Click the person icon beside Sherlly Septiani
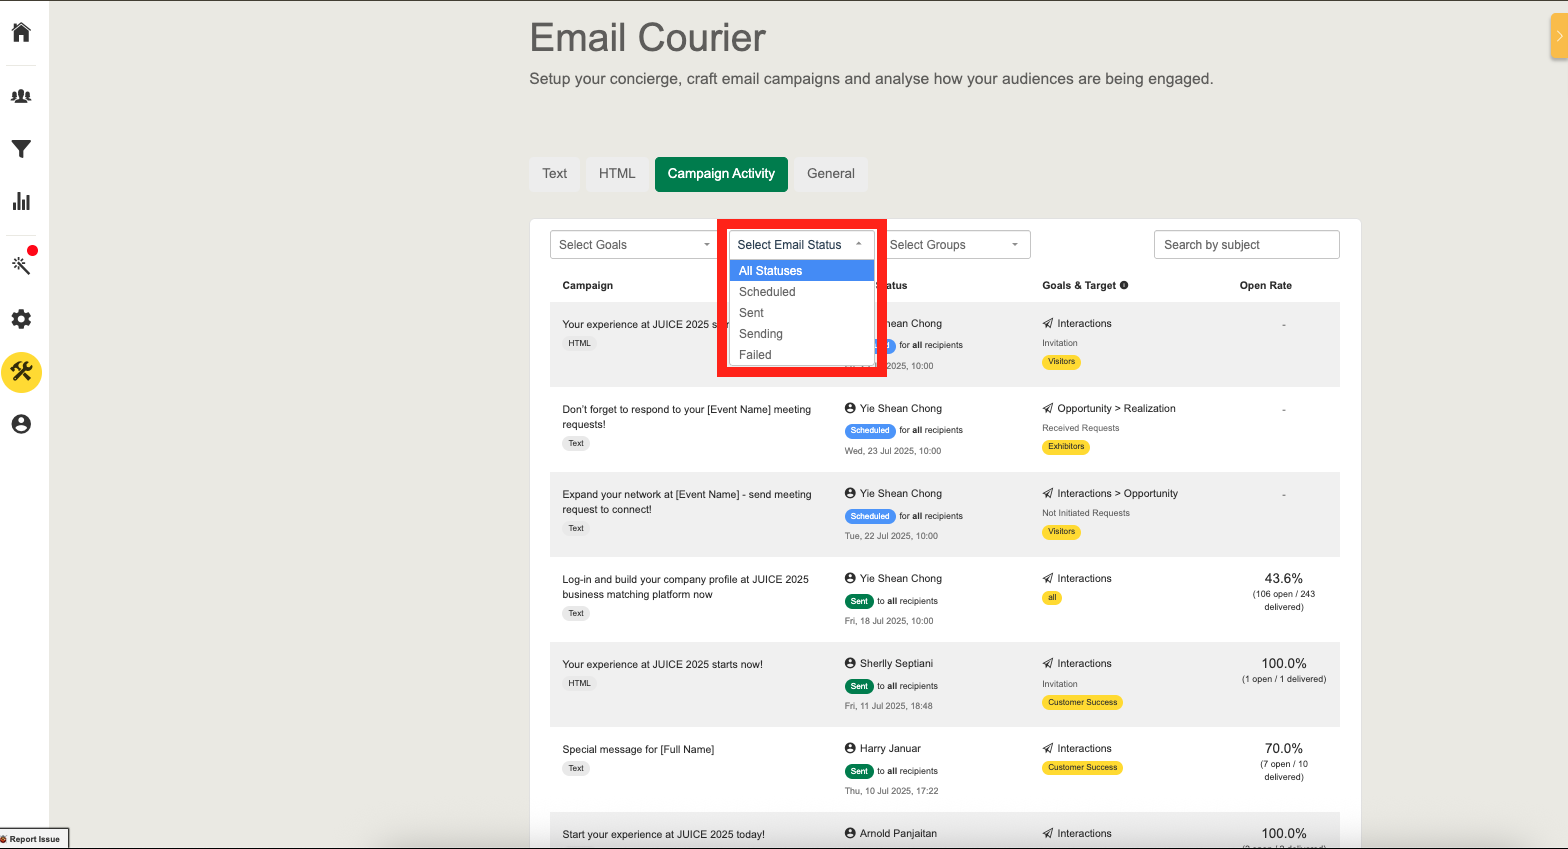Viewport: 1568px width, 849px height. [850, 663]
